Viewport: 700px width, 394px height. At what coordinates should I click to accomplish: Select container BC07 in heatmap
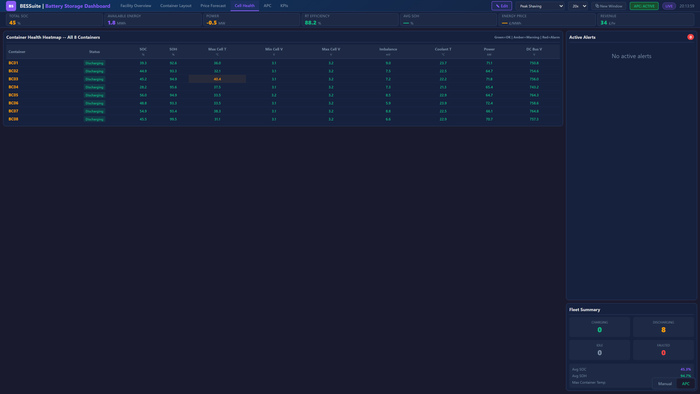tap(13, 111)
